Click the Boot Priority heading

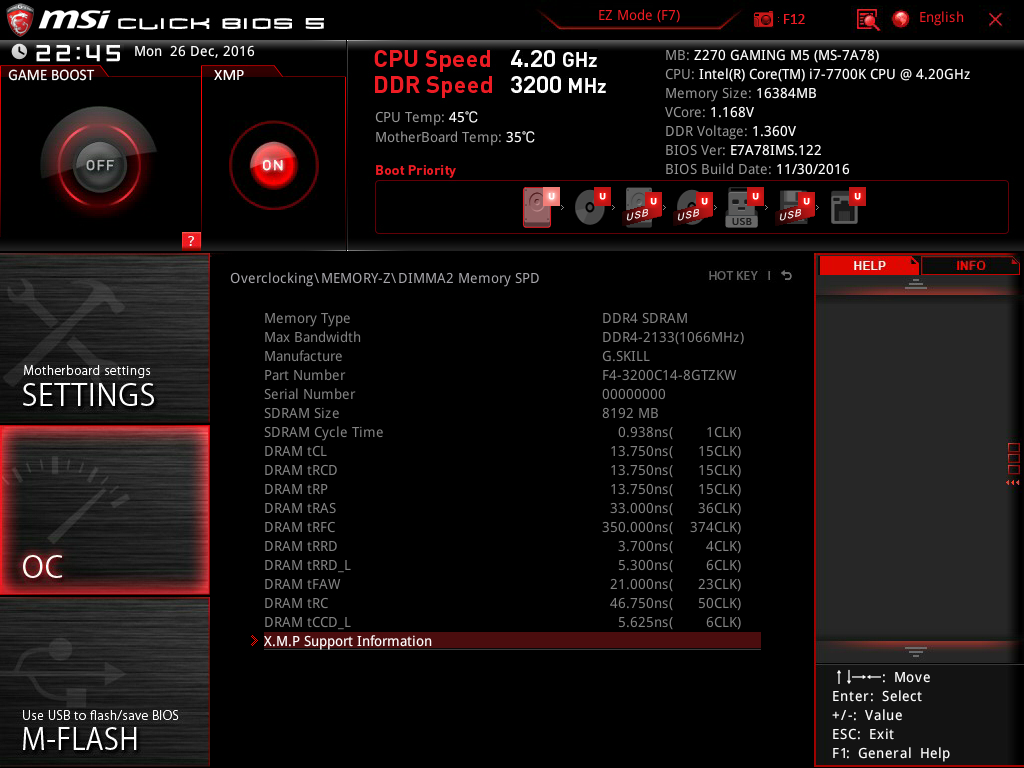coord(415,170)
